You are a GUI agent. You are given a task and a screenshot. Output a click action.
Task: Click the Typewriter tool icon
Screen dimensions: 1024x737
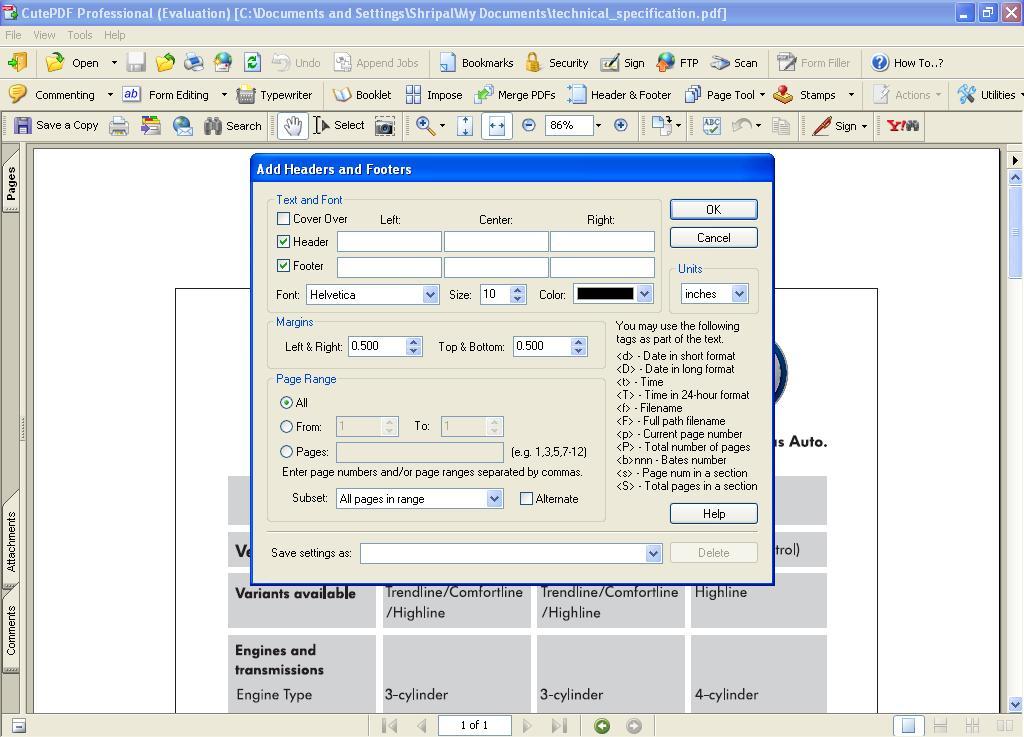click(246, 95)
